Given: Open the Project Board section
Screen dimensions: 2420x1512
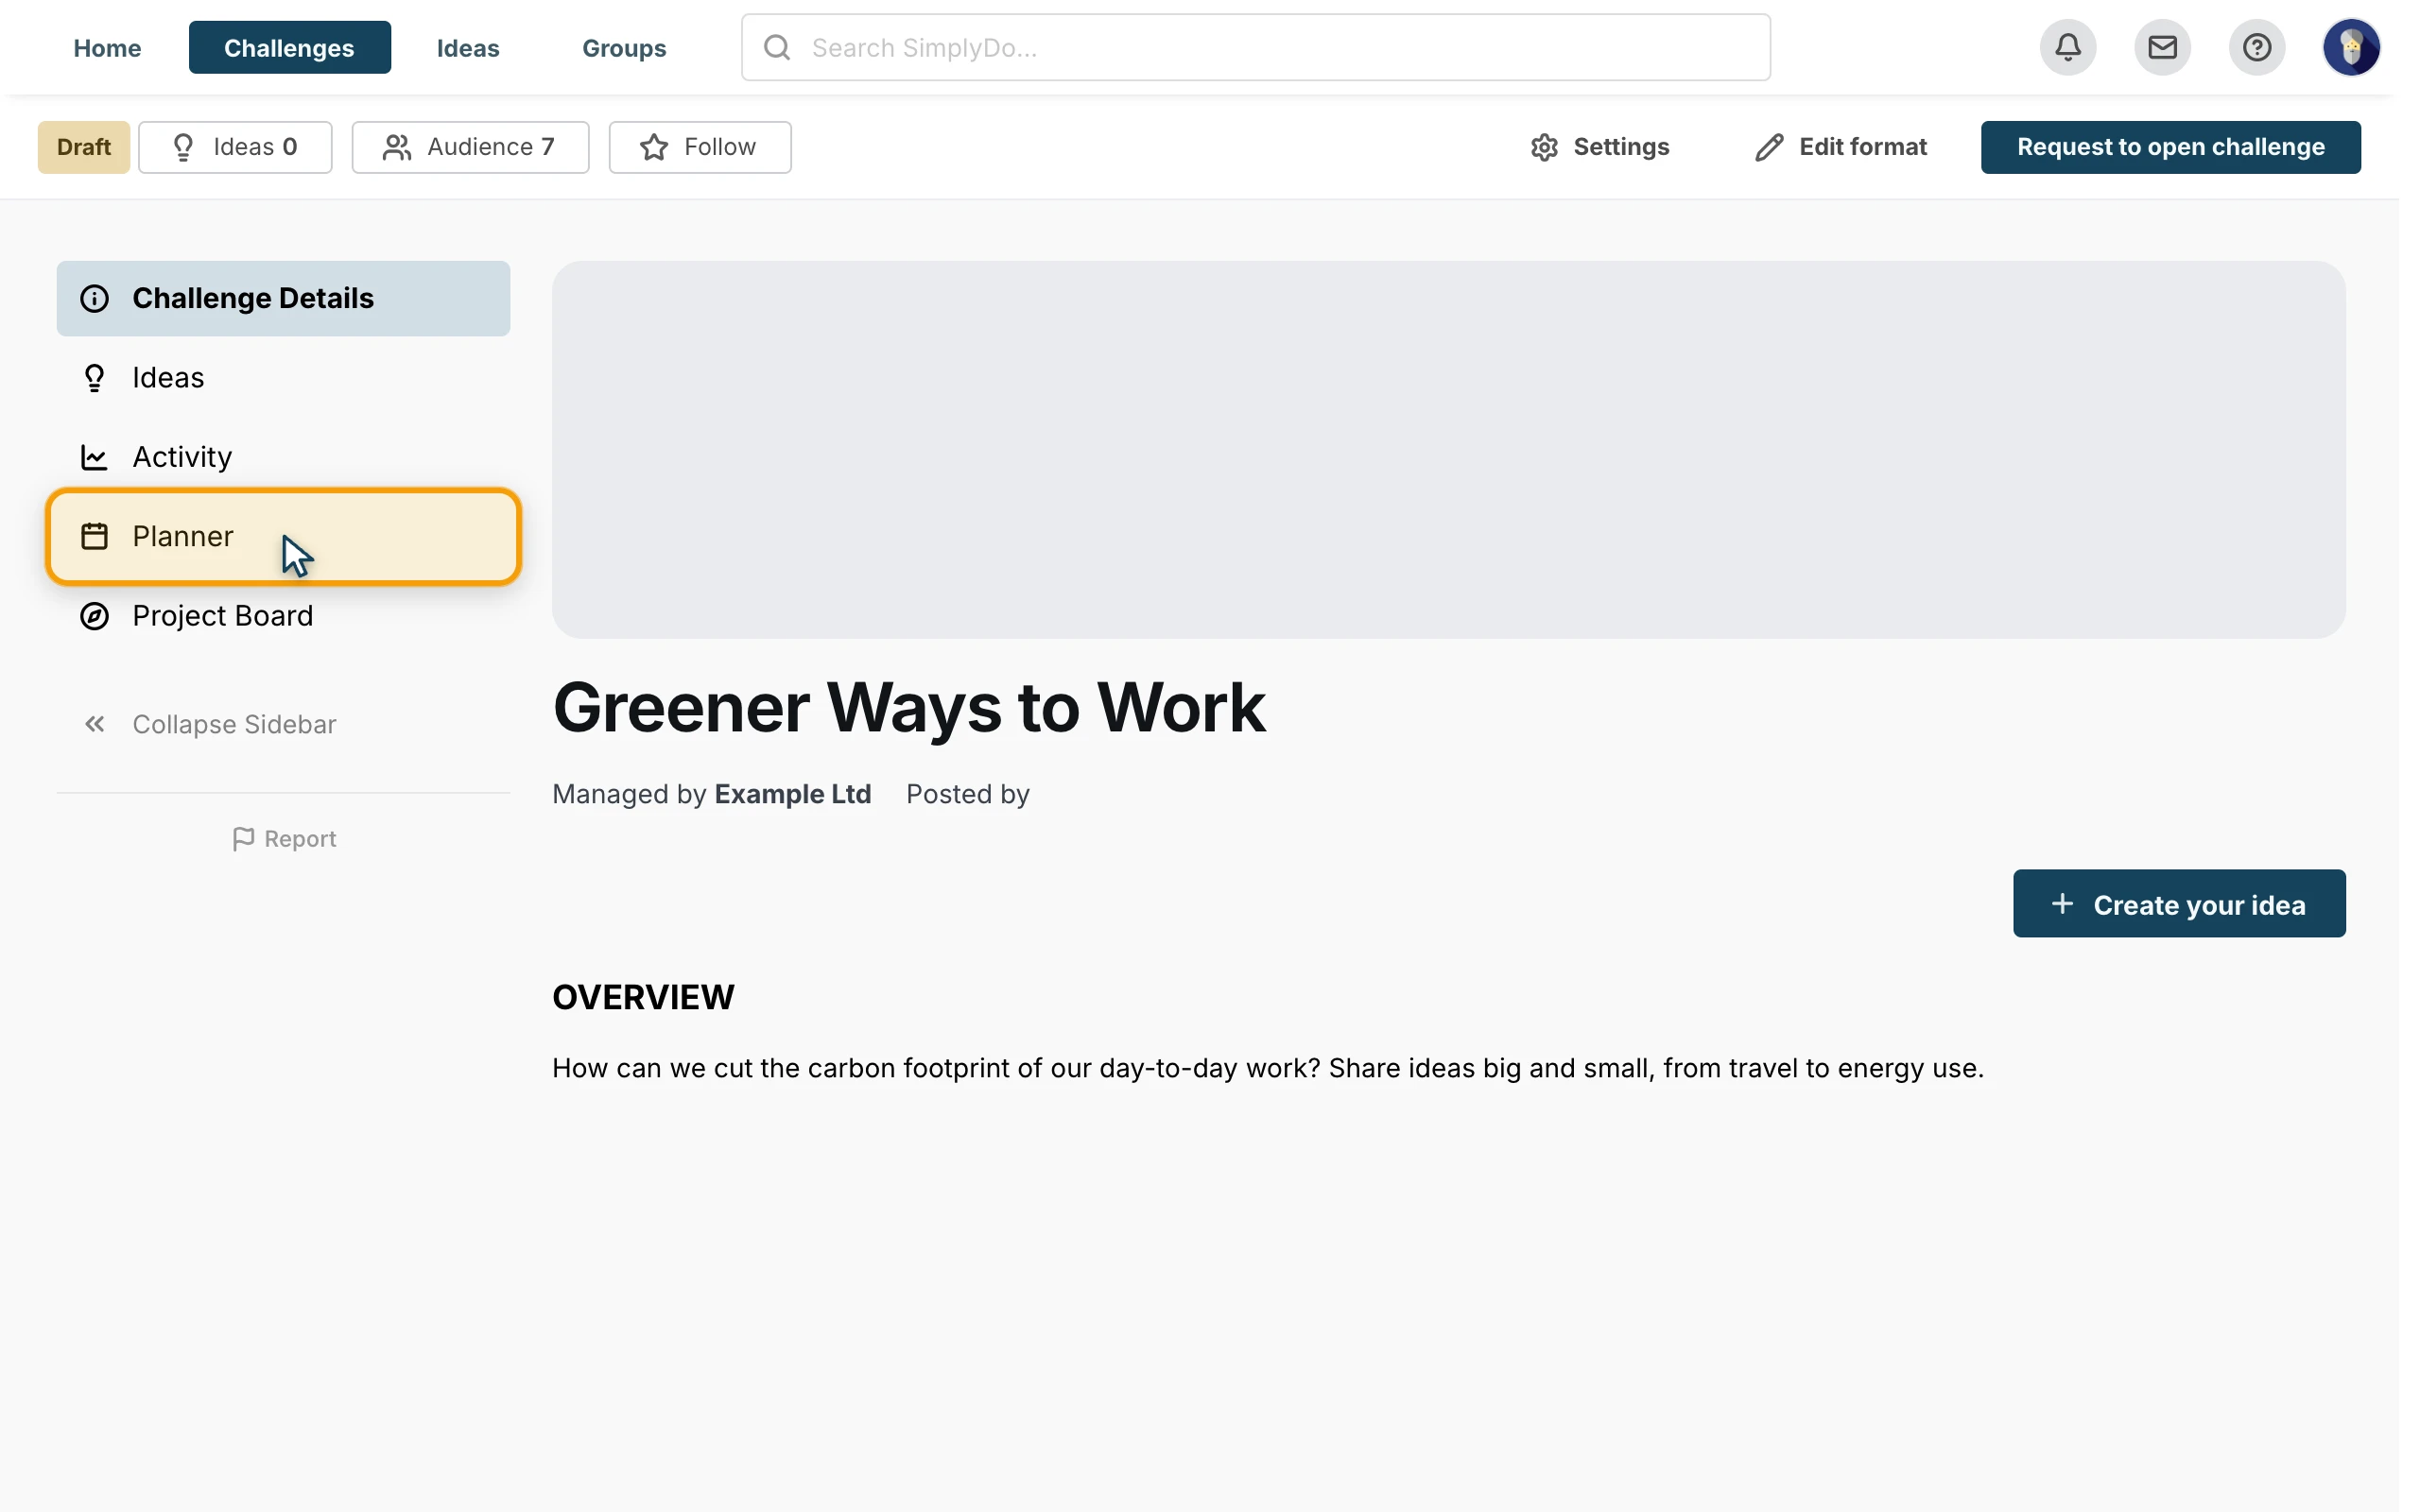Looking at the screenshot, I should tap(283, 616).
